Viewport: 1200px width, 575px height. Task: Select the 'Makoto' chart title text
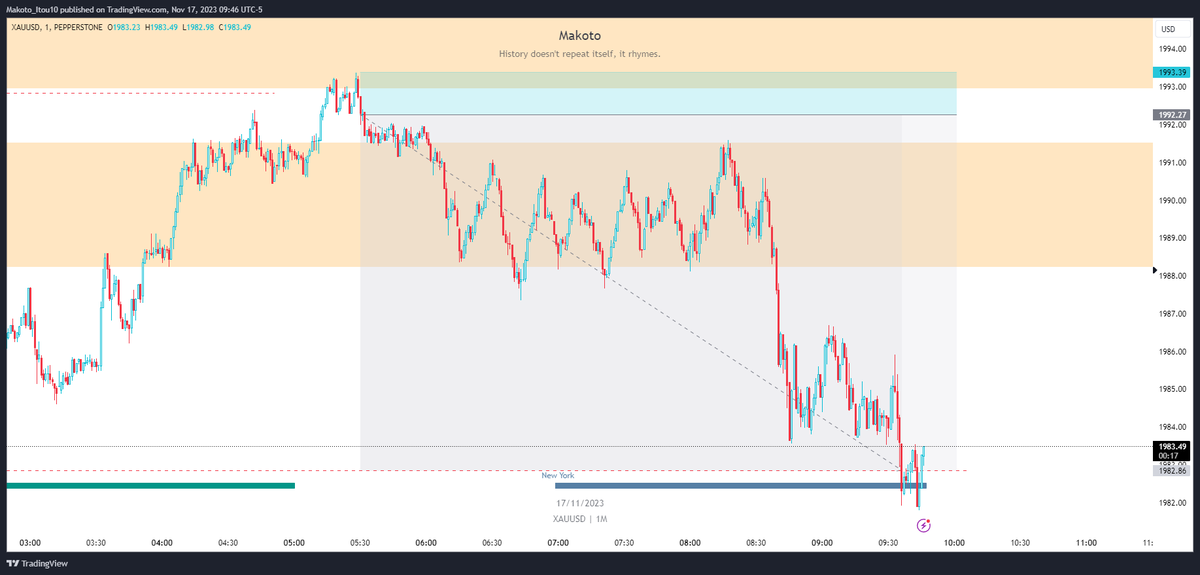click(x=579, y=35)
